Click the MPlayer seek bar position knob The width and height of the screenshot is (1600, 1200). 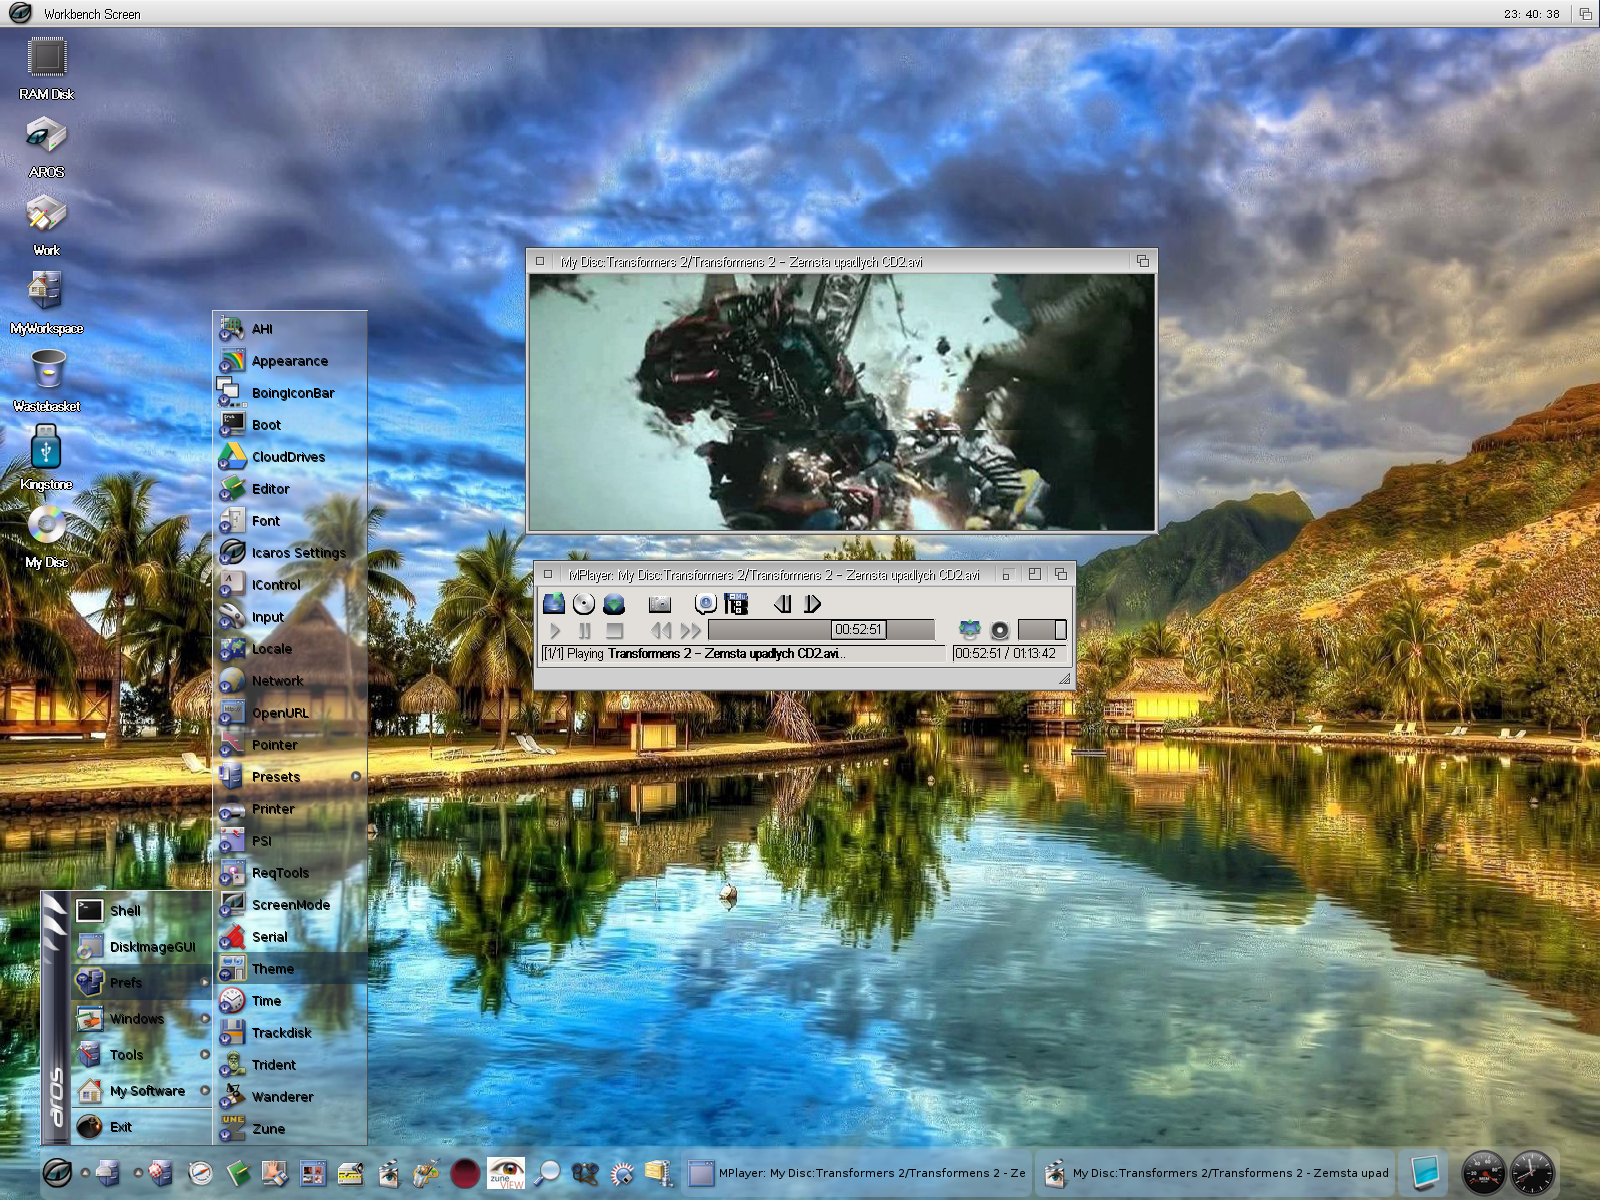point(859,629)
